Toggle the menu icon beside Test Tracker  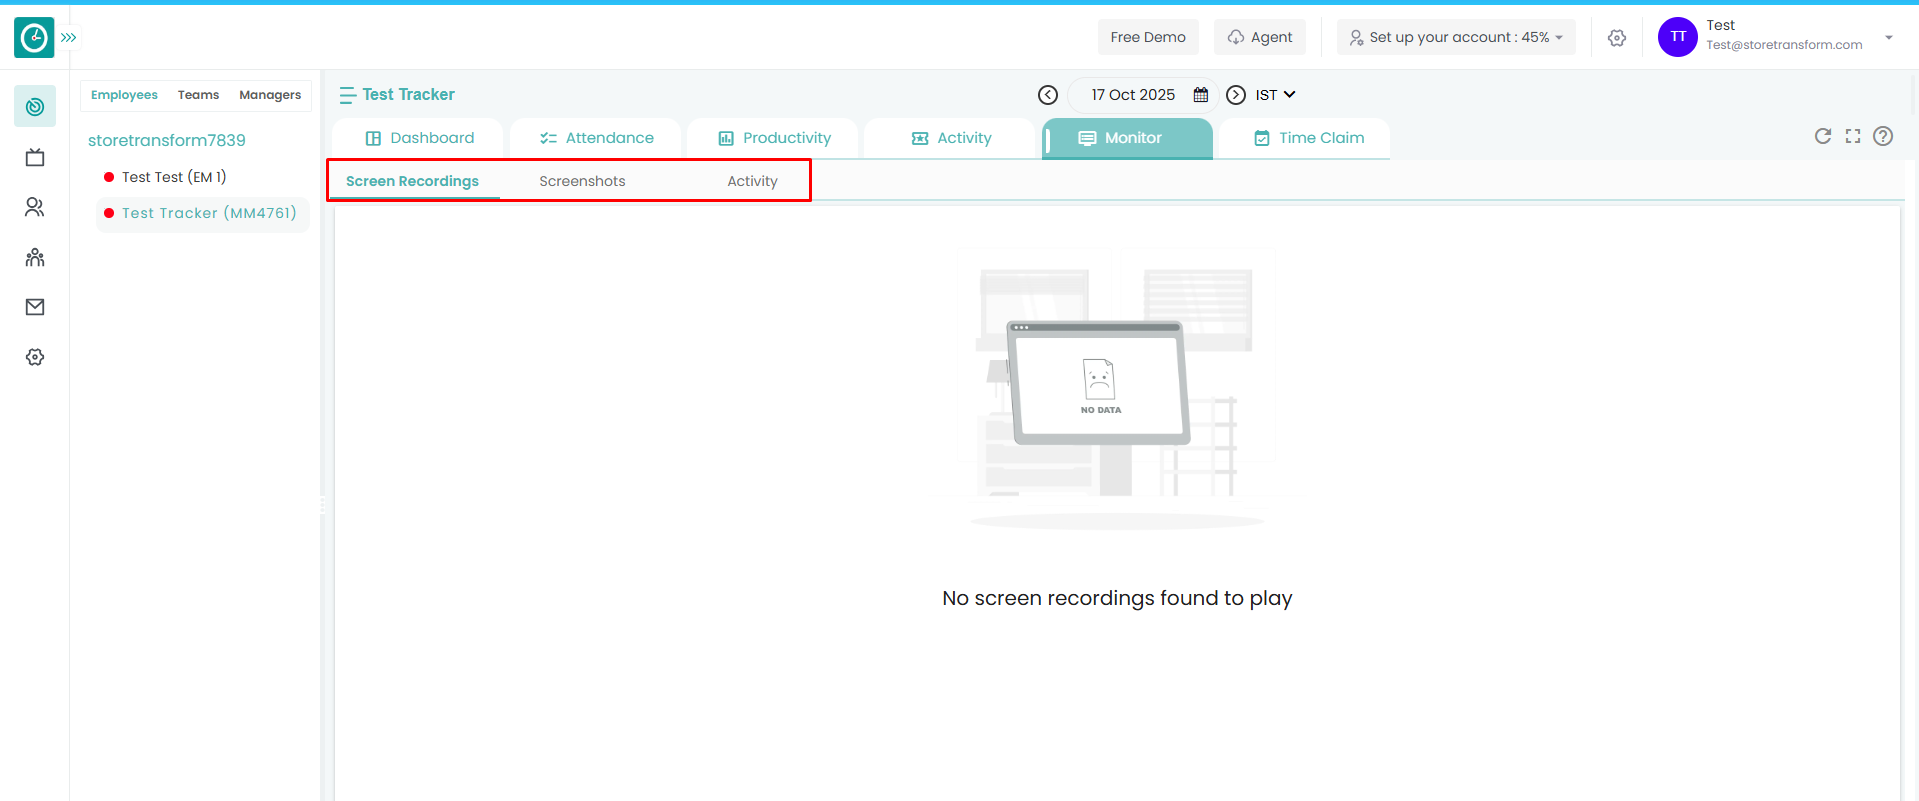pyautogui.click(x=347, y=95)
